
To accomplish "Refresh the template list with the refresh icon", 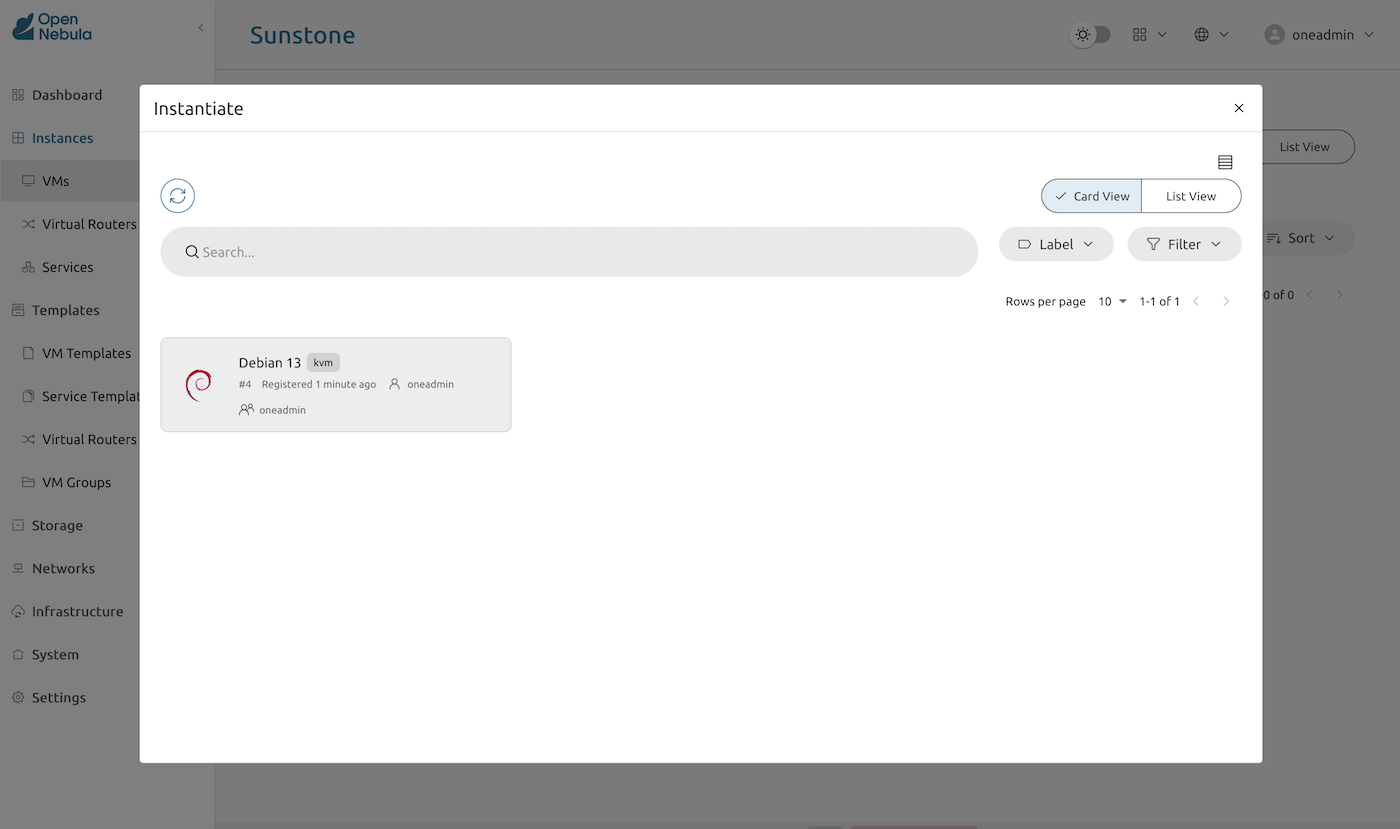I will (x=177, y=195).
